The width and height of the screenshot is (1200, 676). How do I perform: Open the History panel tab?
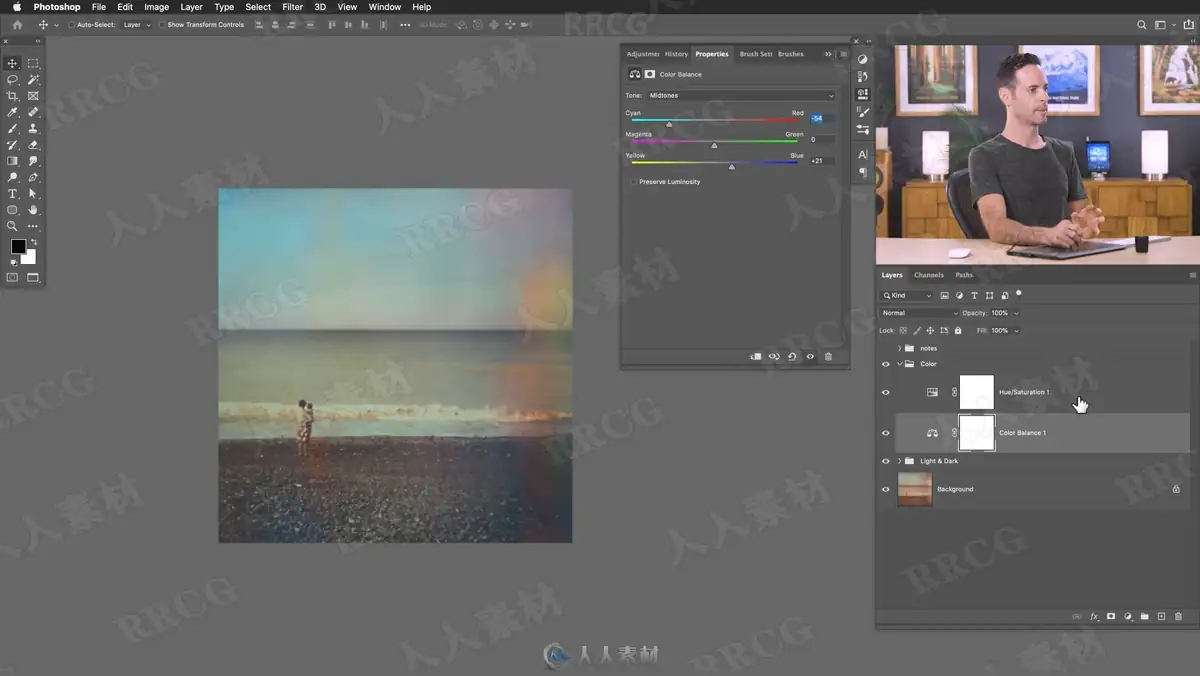click(677, 54)
